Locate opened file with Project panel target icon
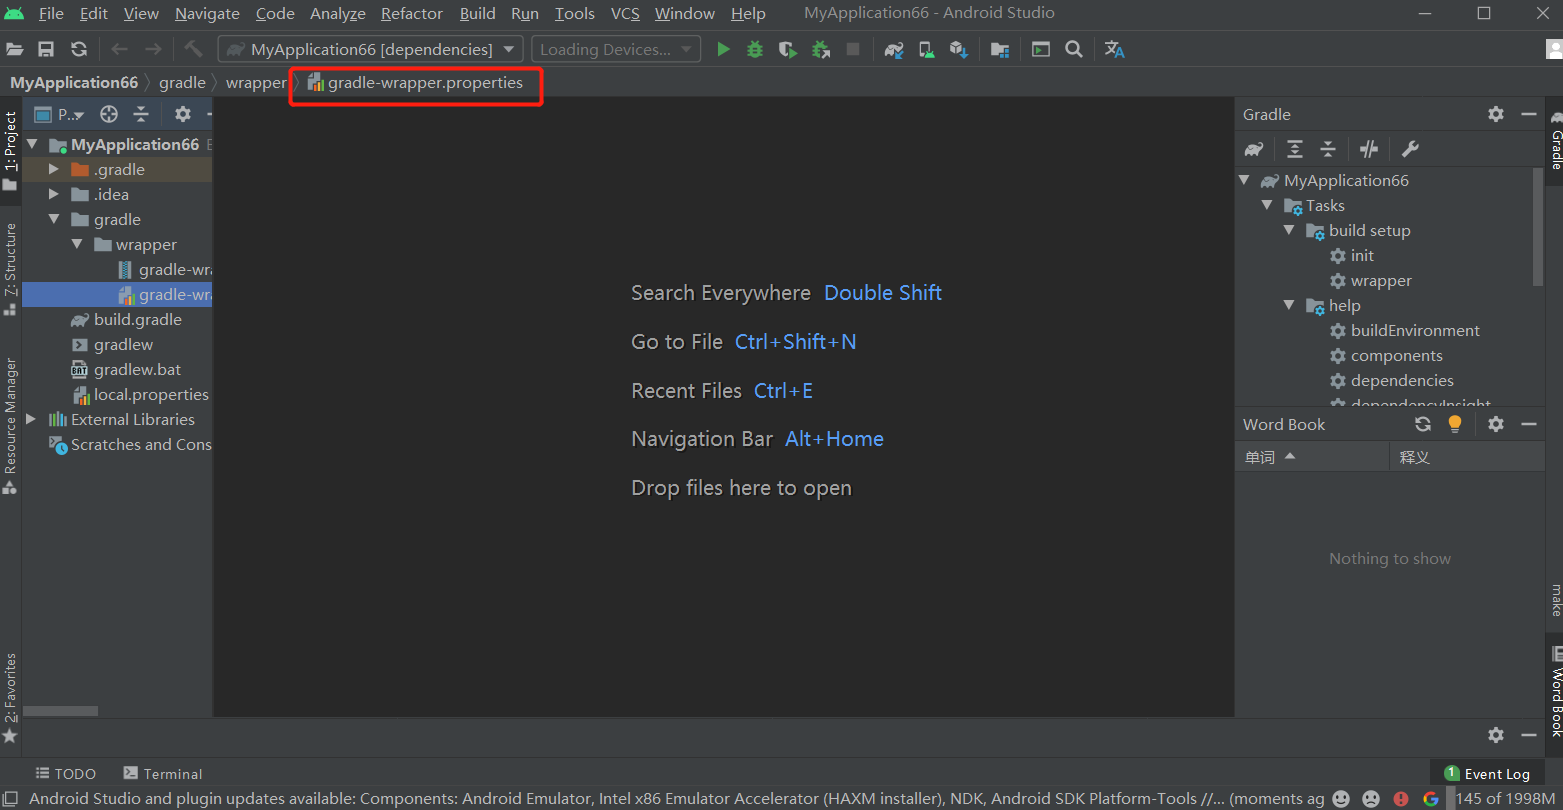This screenshot has height=810, width=1563. pyautogui.click(x=109, y=114)
